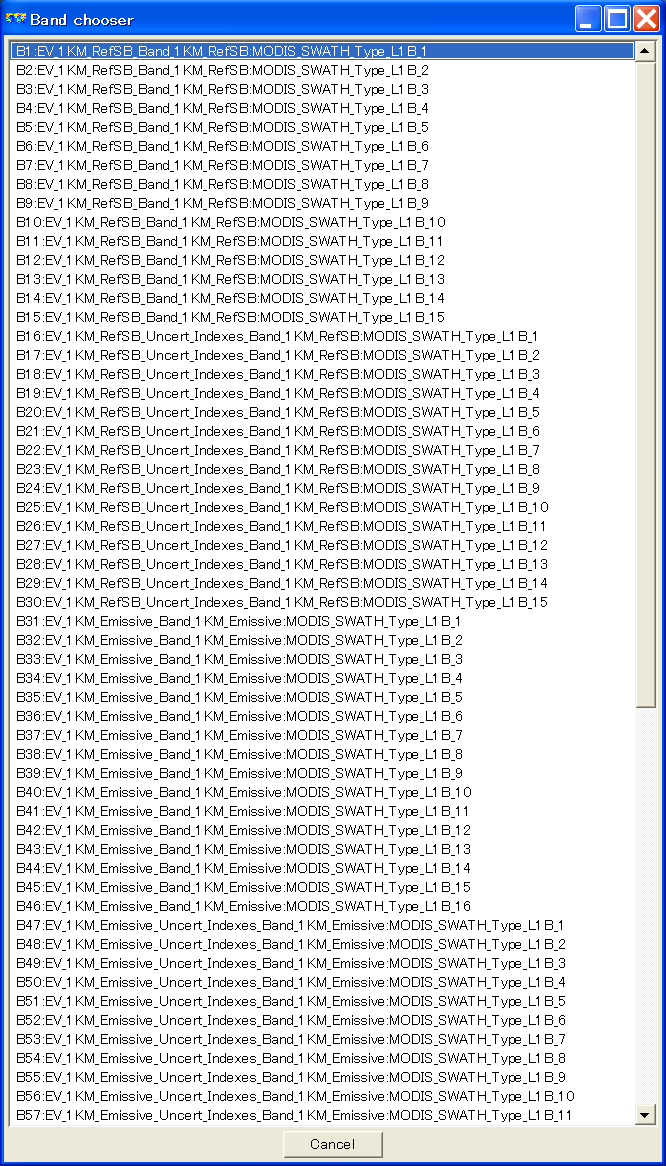Viewport: 666px width, 1166px height.
Task: Click the vertical scrollbar thumb
Action: (x=645, y=385)
